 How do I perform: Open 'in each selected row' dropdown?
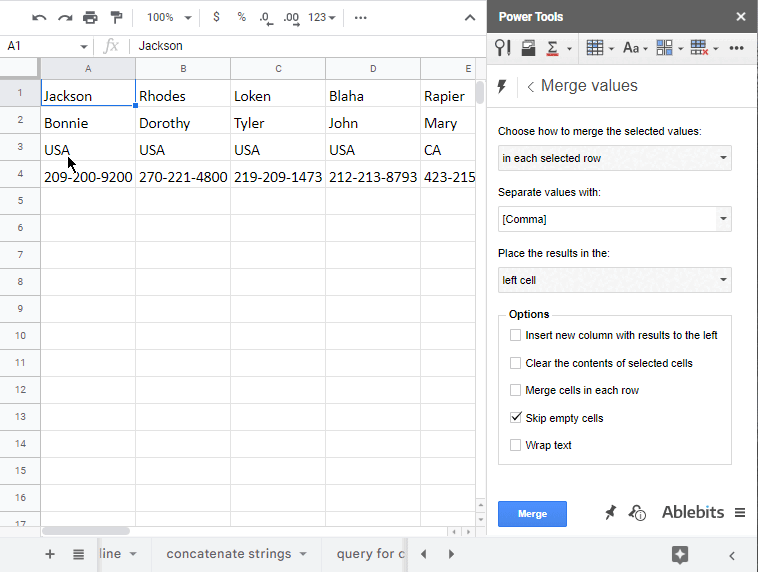pos(614,158)
